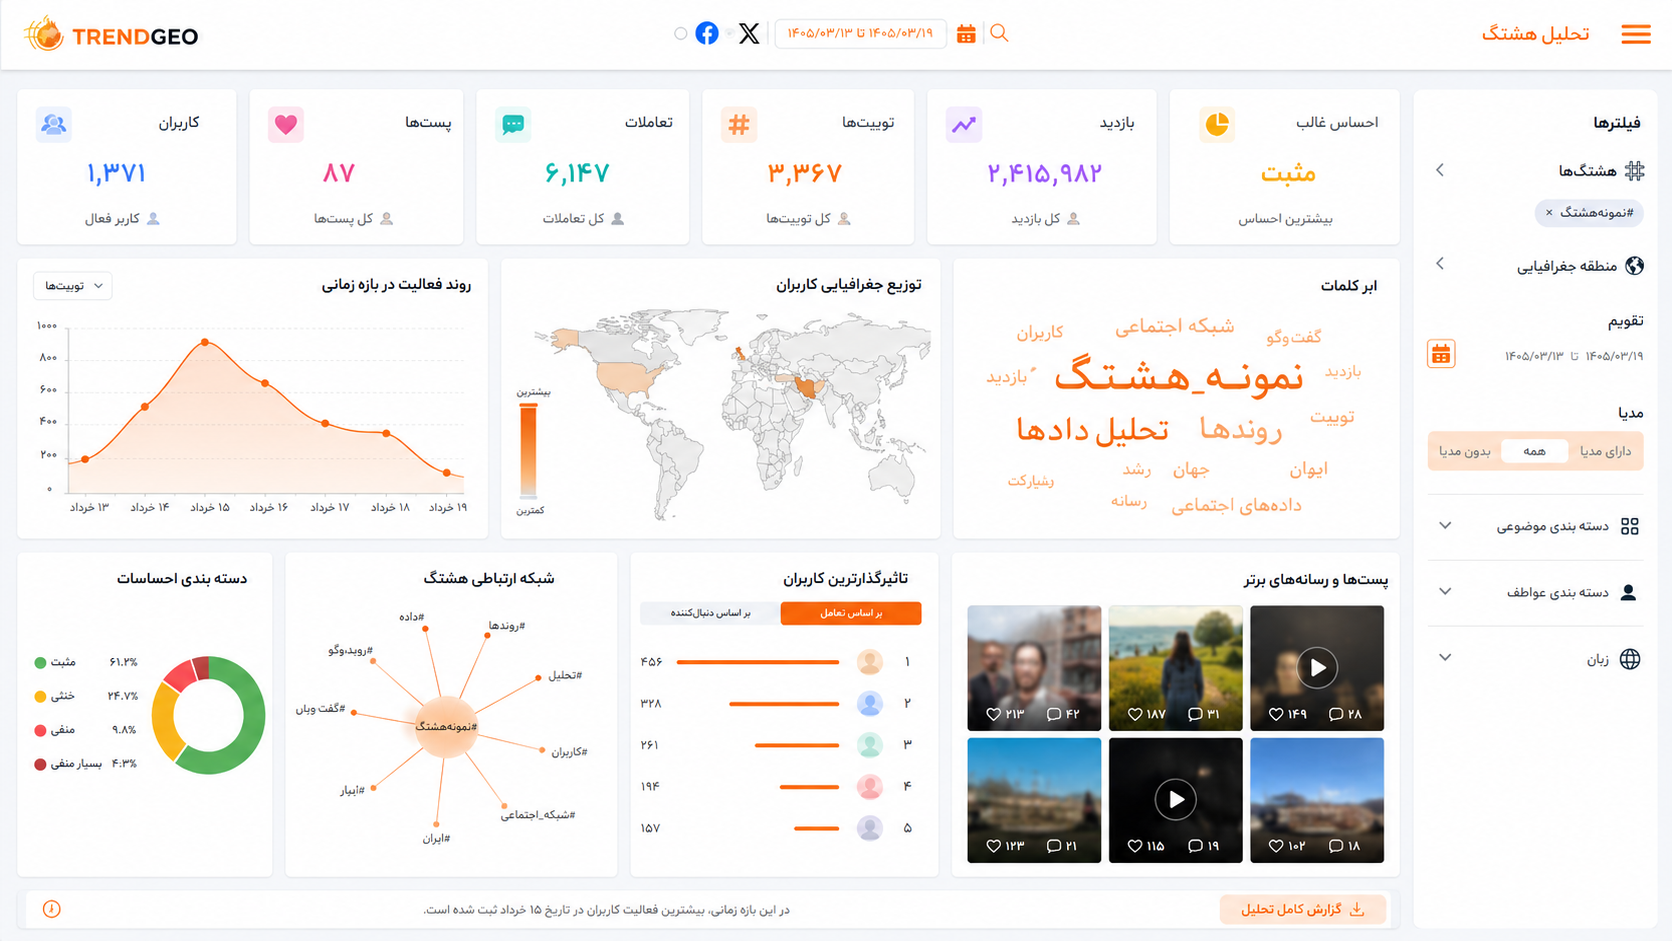Click روندها in word cloud
1672x941 pixels.
click(x=1241, y=429)
